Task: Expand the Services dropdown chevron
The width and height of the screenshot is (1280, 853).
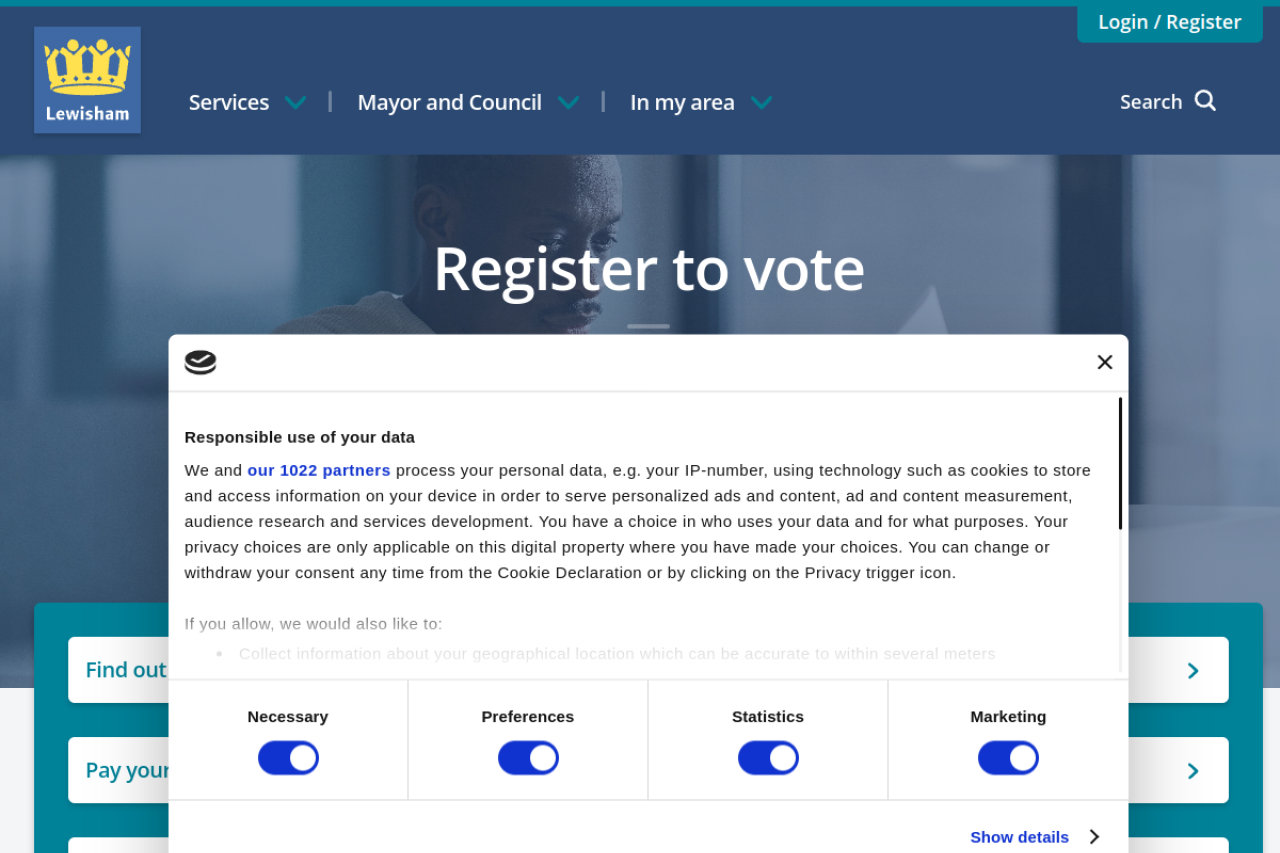Action: click(295, 103)
